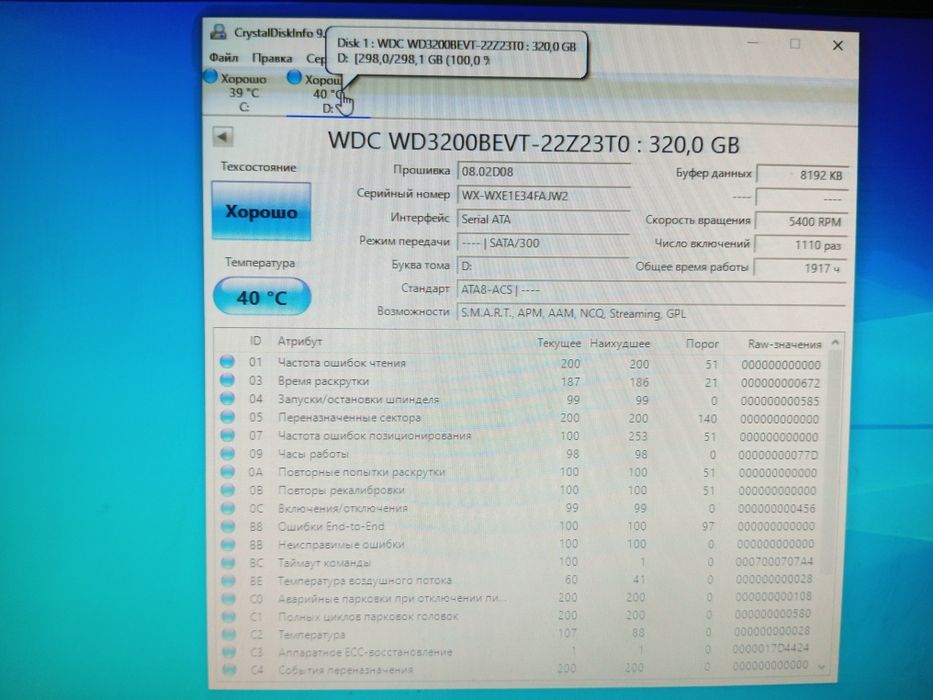
Task: Close the CrystalDiskInfo window
Action: [838, 45]
